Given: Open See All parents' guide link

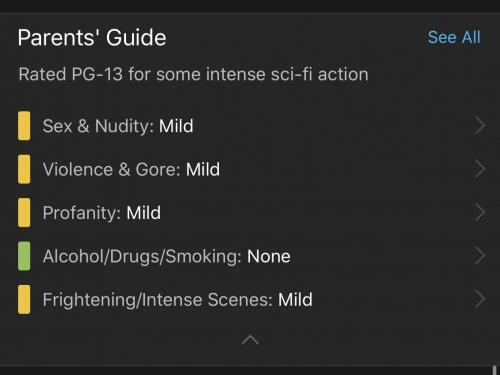Looking at the screenshot, I should pyautogui.click(x=454, y=37).
